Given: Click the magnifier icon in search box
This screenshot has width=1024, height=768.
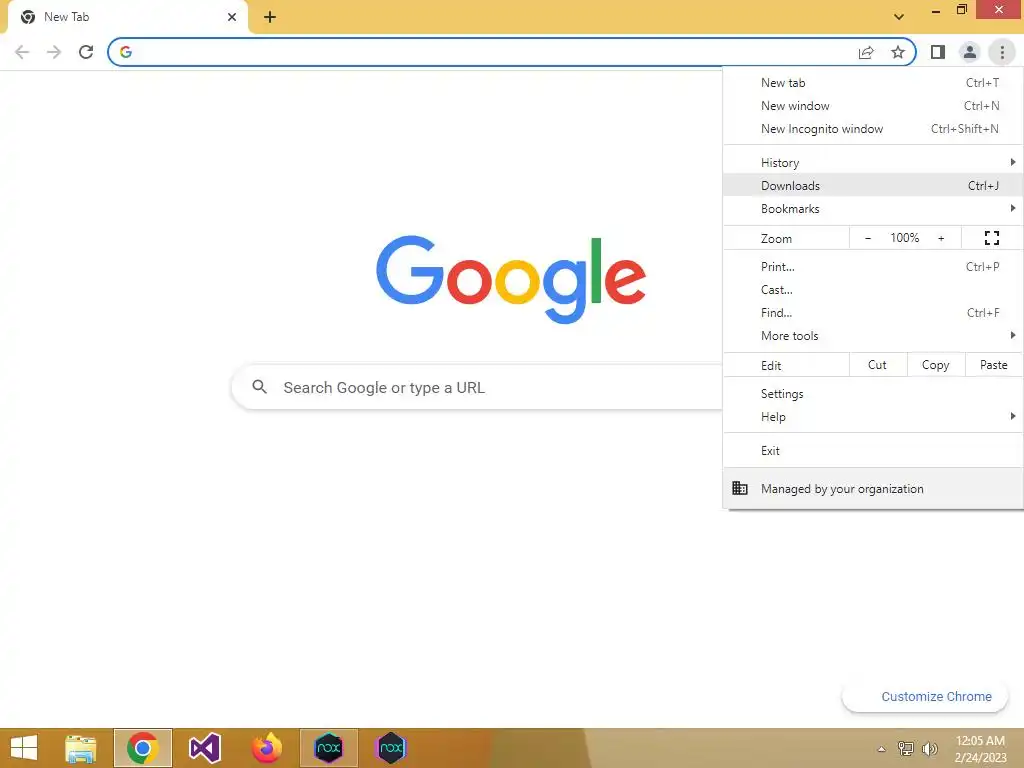Looking at the screenshot, I should tap(259, 387).
